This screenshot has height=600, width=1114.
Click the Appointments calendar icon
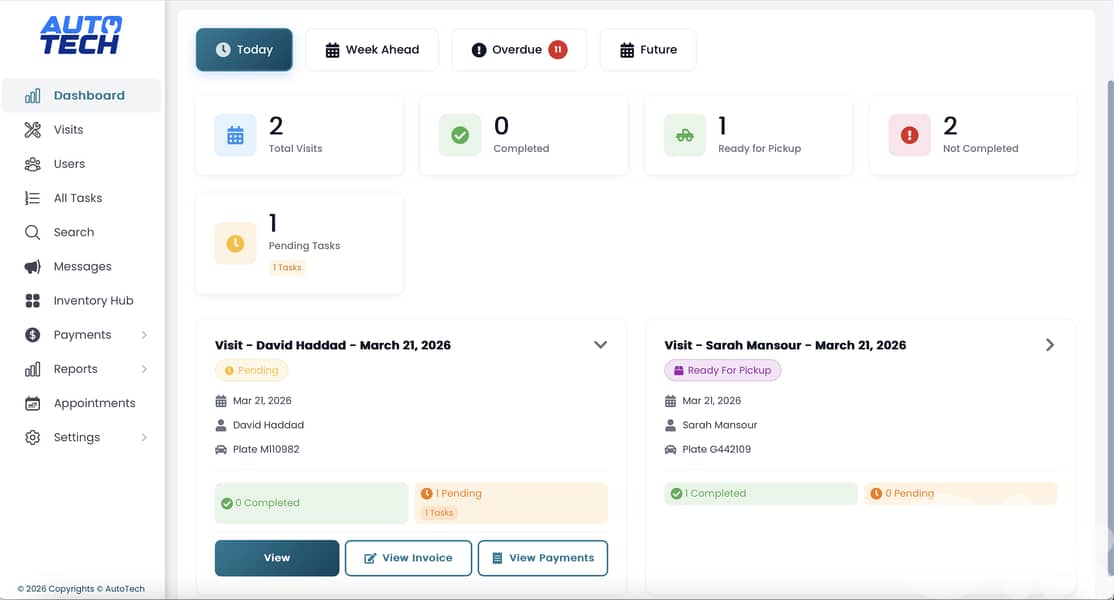pos(32,403)
